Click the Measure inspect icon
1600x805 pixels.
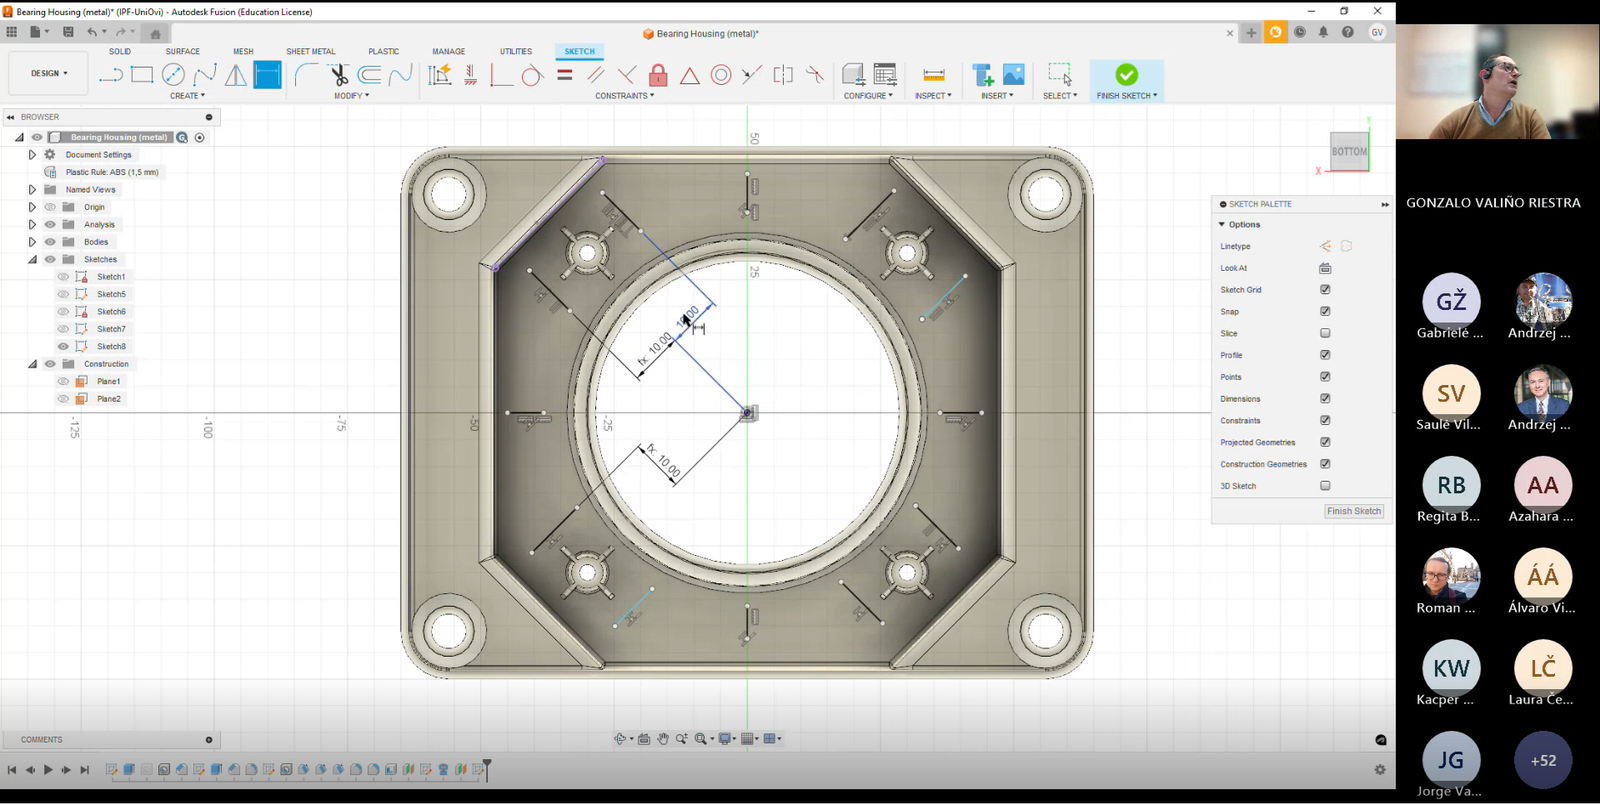click(x=933, y=75)
